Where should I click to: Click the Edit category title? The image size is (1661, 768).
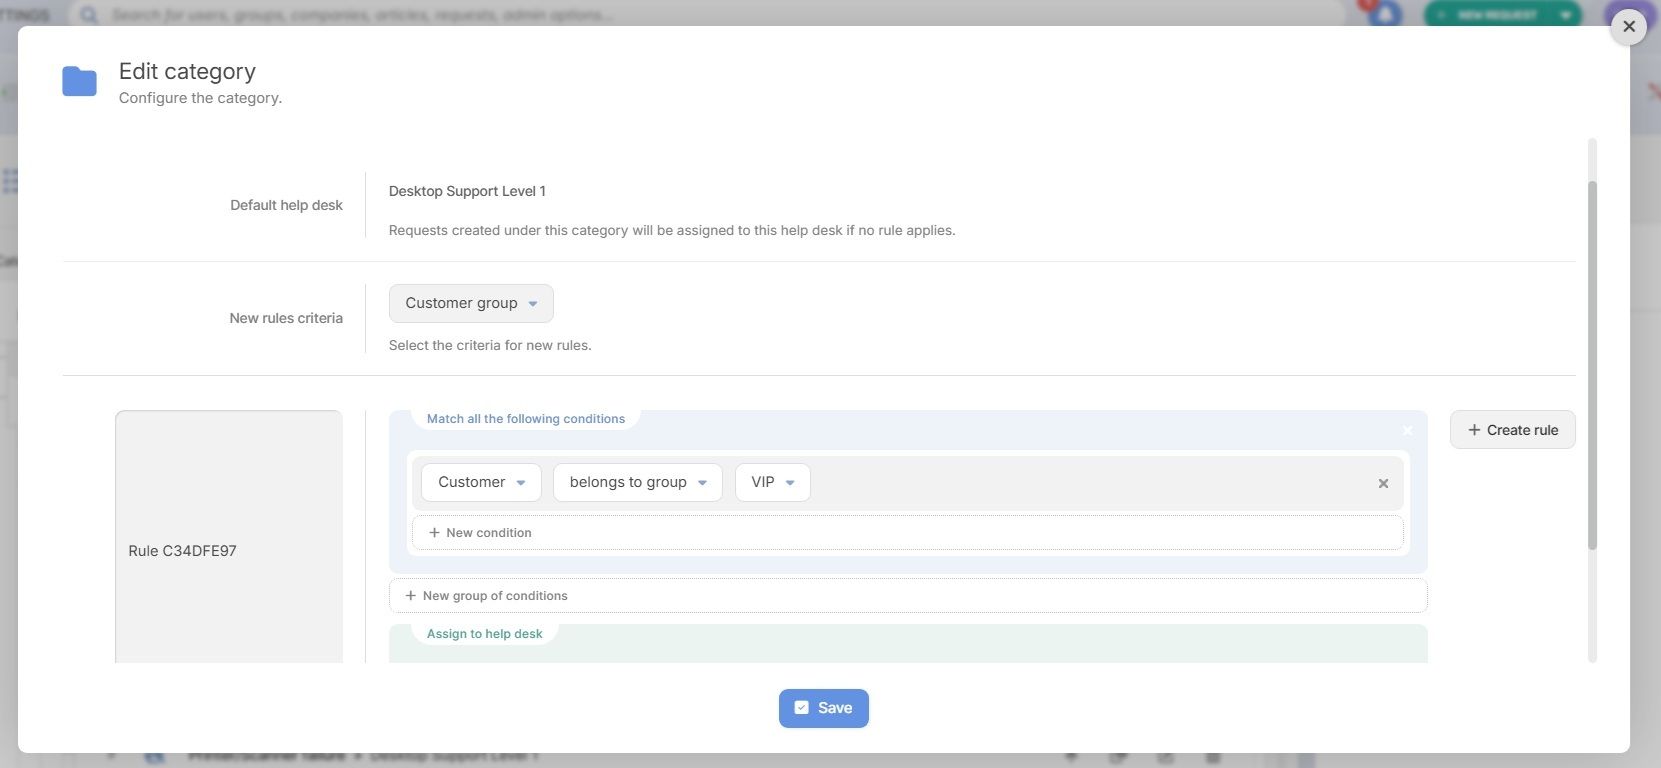pyautogui.click(x=187, y=71)
